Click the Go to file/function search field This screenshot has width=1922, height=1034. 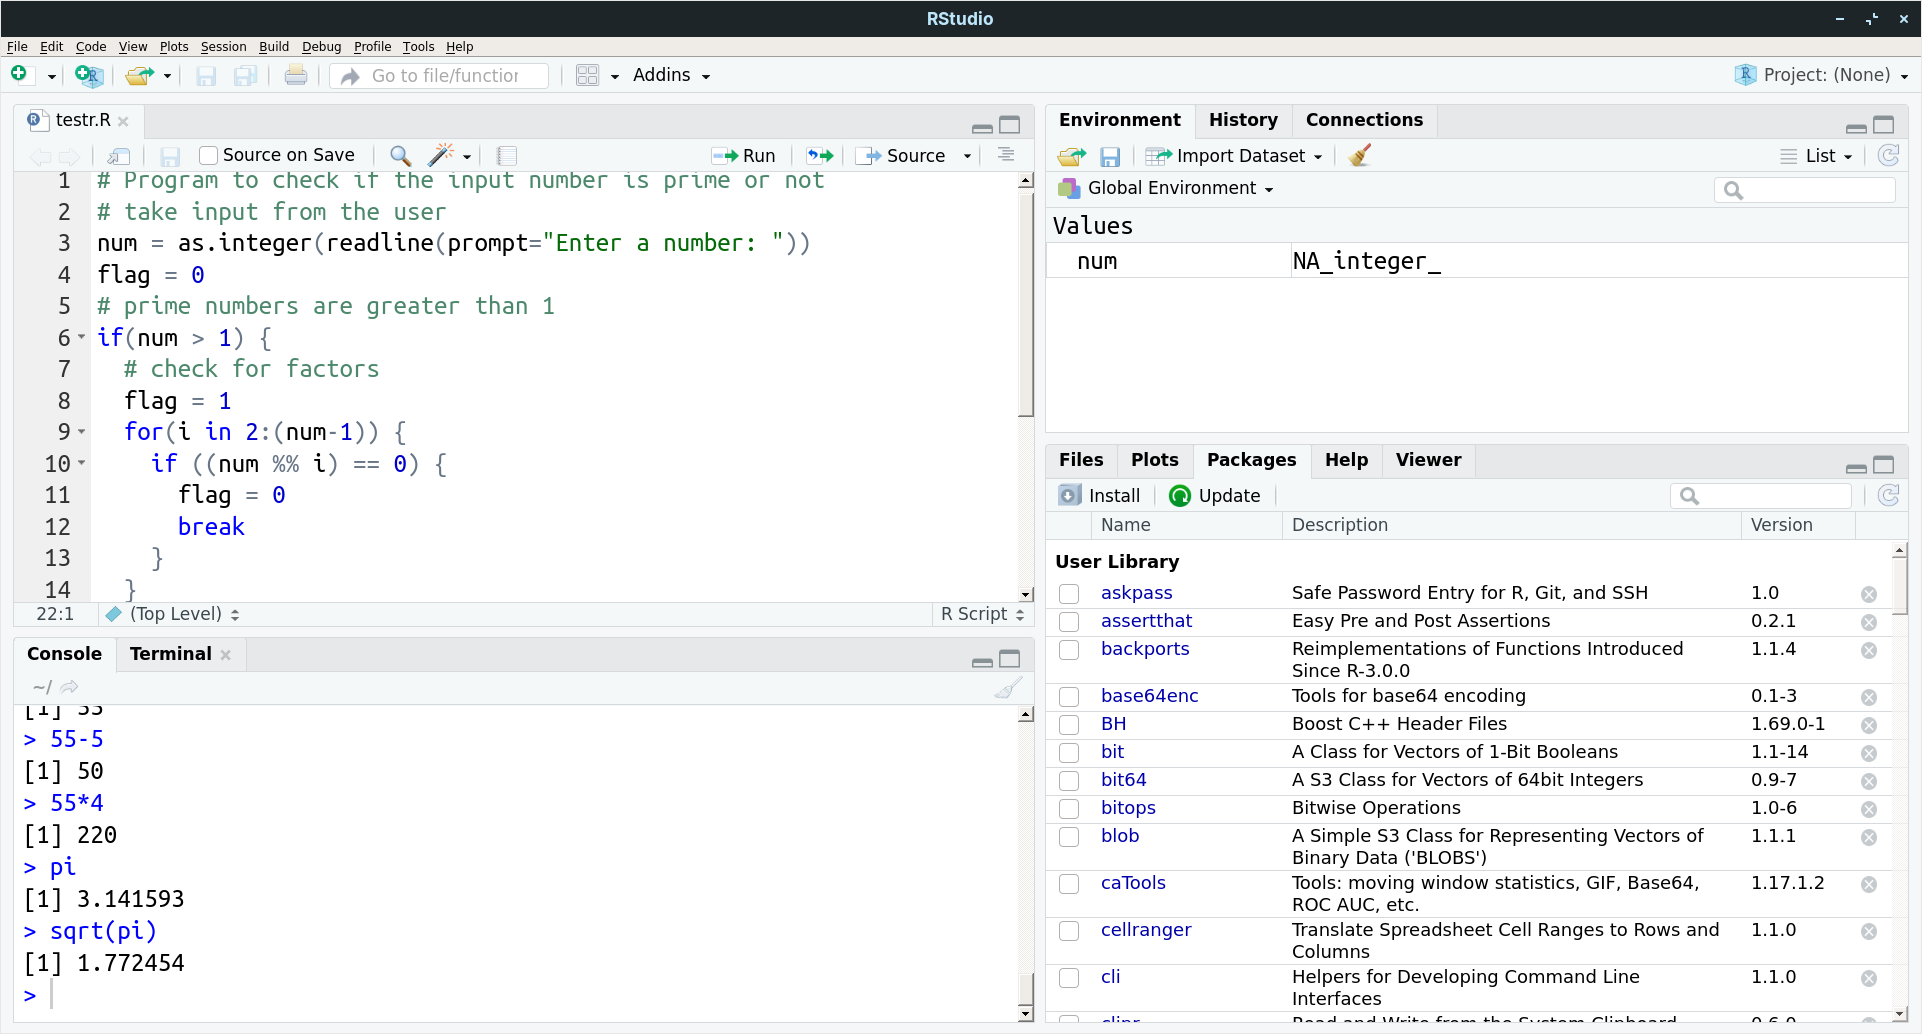[439, 76]
